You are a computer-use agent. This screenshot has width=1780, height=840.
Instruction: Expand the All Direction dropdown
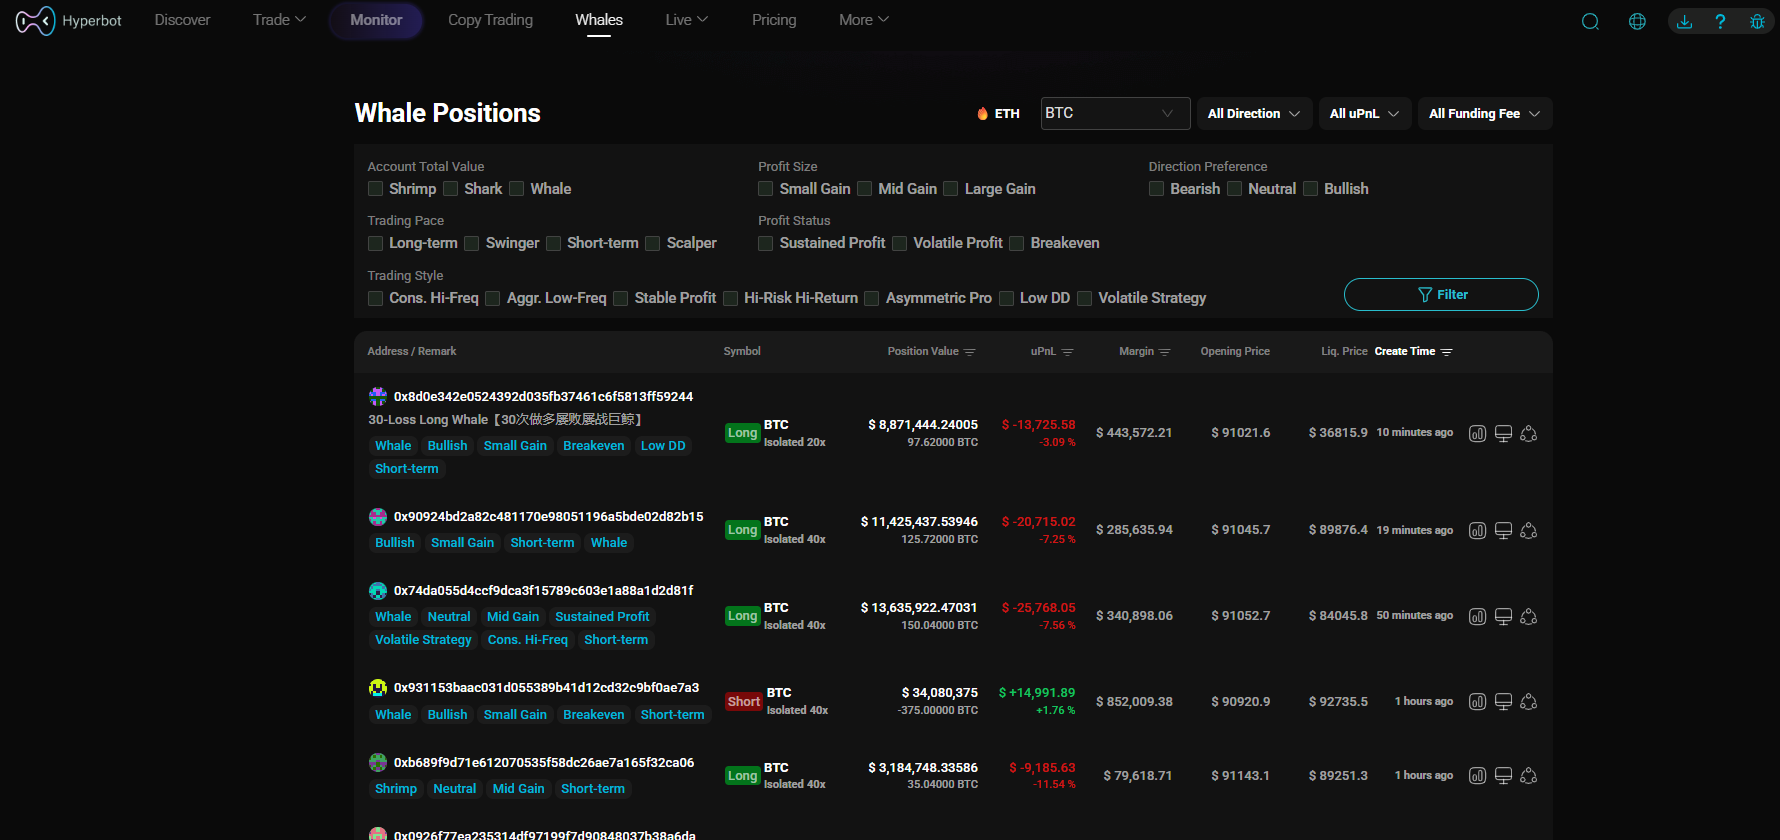tap(1253, 114)
